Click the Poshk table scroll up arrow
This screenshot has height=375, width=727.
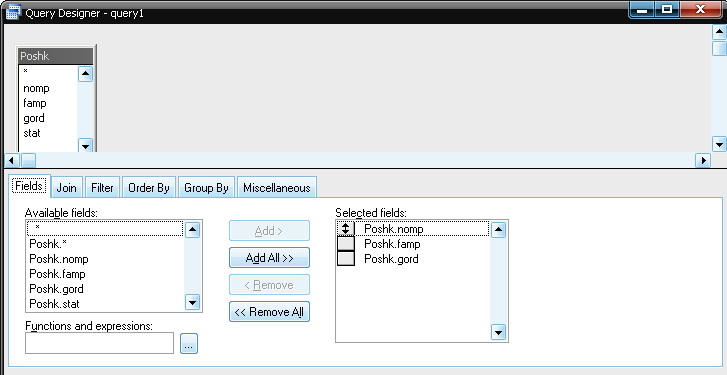tap(85, 74)
